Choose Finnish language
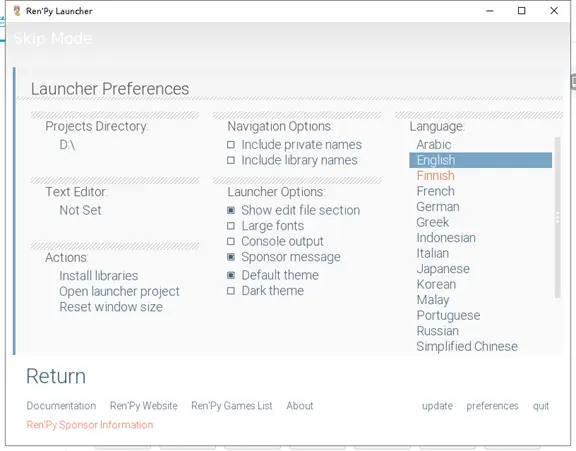 (435, 176)
